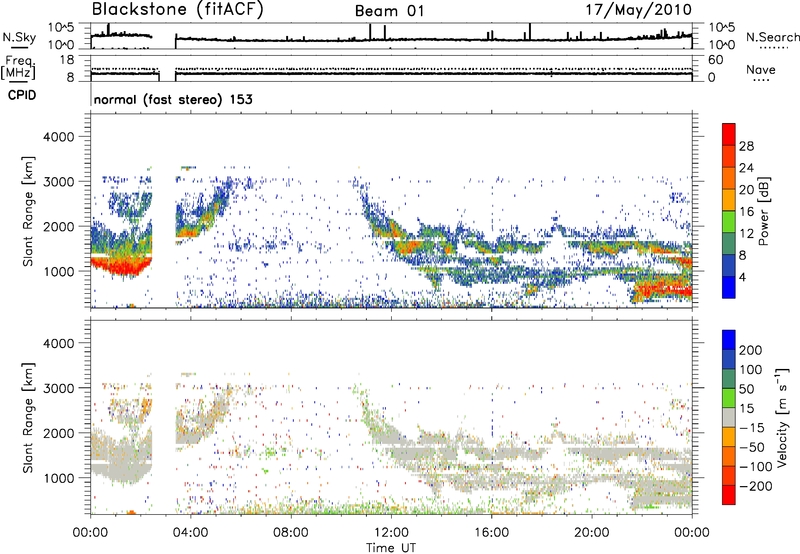Click the 'Blackstone (fitACF)' title text
Viewport: 800px width, 554px height.
coord(178,10)
